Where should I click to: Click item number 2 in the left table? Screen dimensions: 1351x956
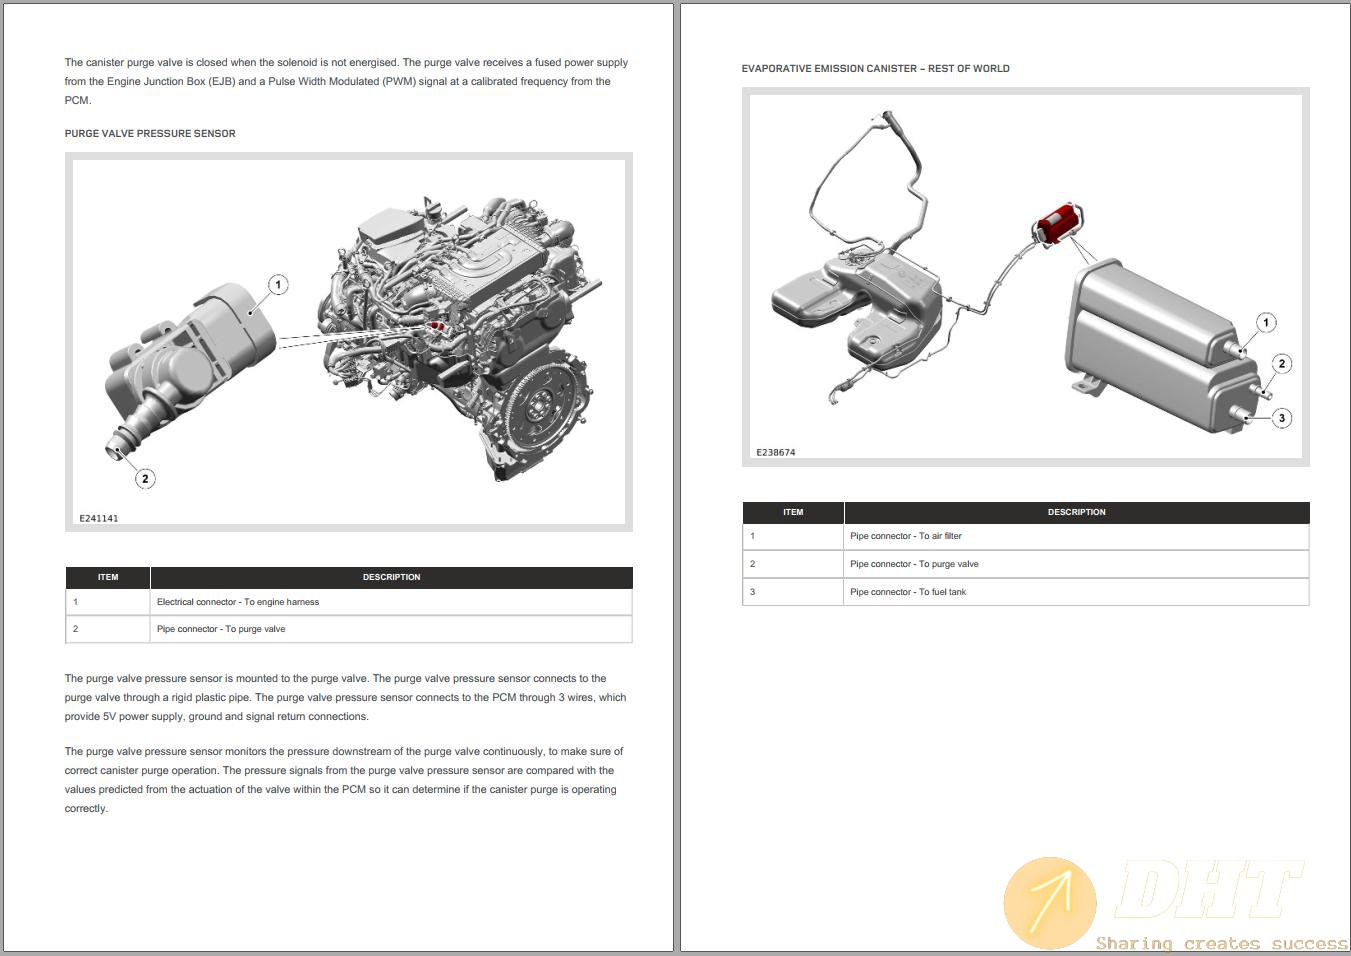75,629
